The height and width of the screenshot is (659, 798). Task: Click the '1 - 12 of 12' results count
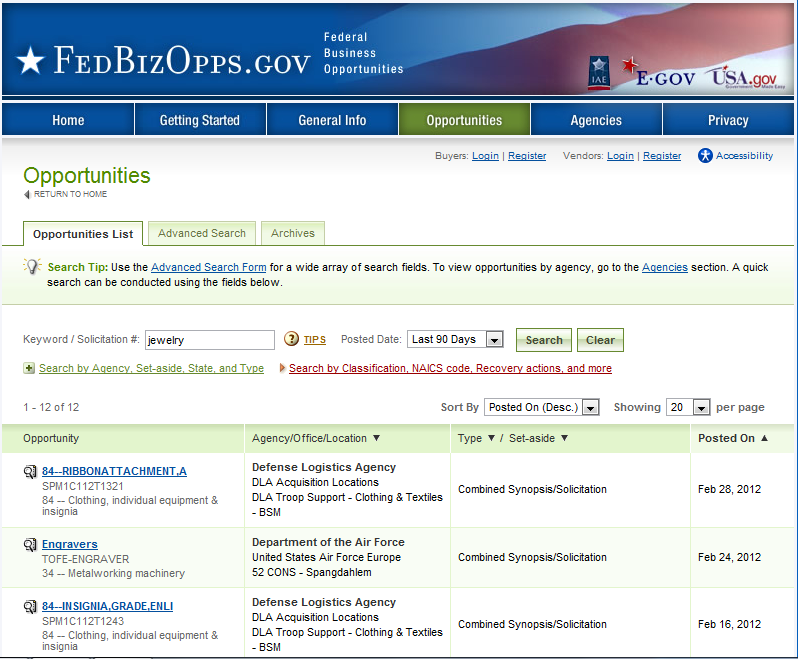tap(51, 407)
